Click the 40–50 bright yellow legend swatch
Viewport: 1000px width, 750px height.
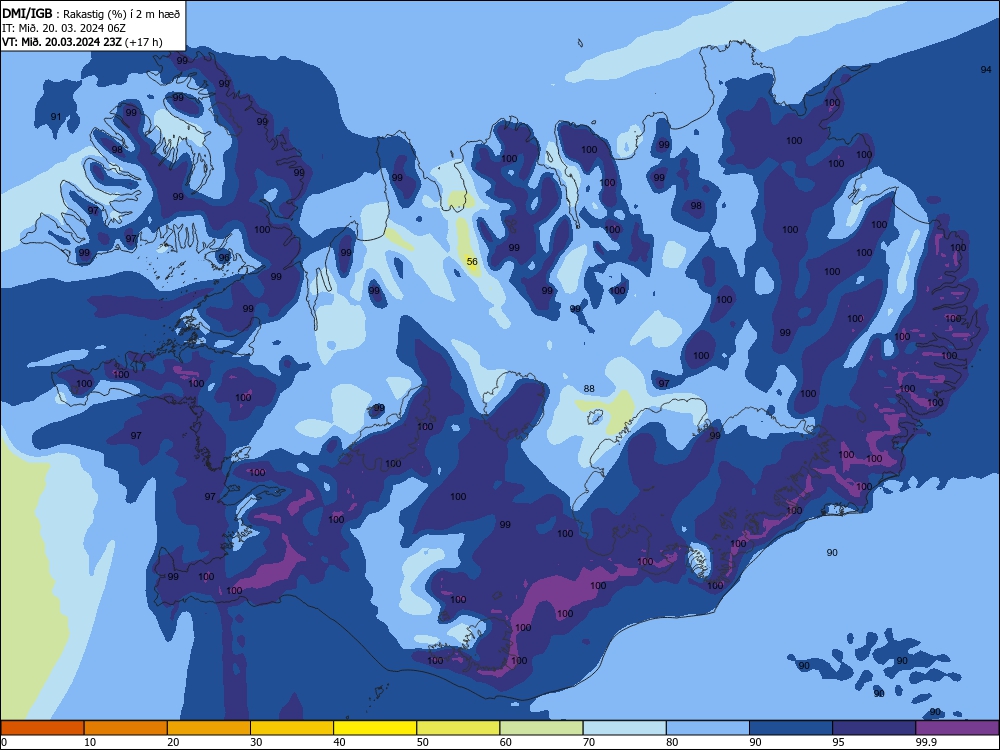point(375,728)
